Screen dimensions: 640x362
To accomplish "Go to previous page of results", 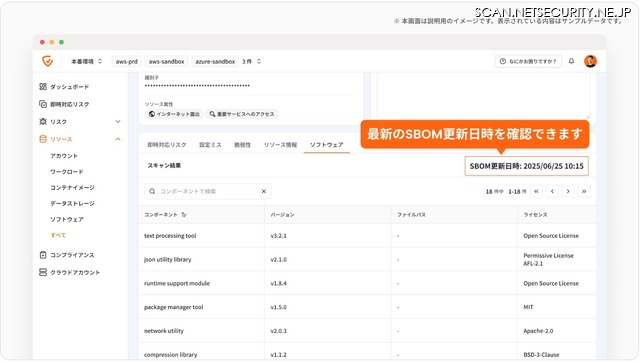I will coord(552,191).
